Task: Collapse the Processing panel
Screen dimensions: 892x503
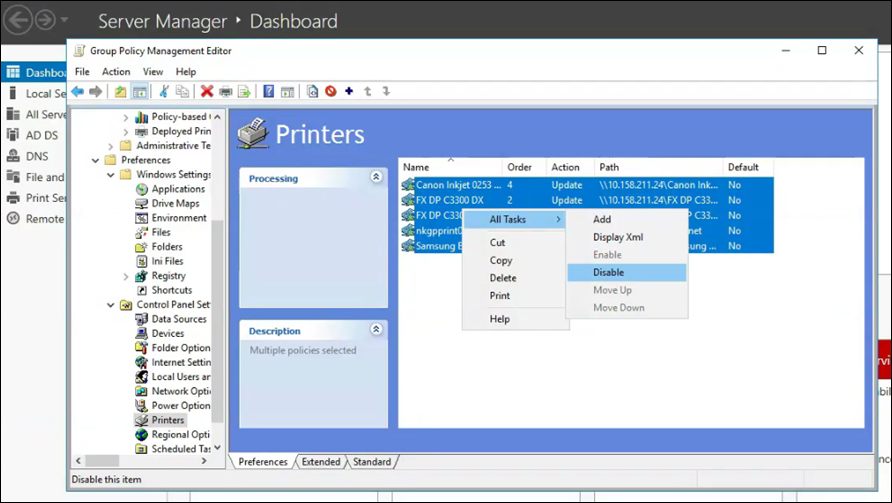Action: coord(376,177)
